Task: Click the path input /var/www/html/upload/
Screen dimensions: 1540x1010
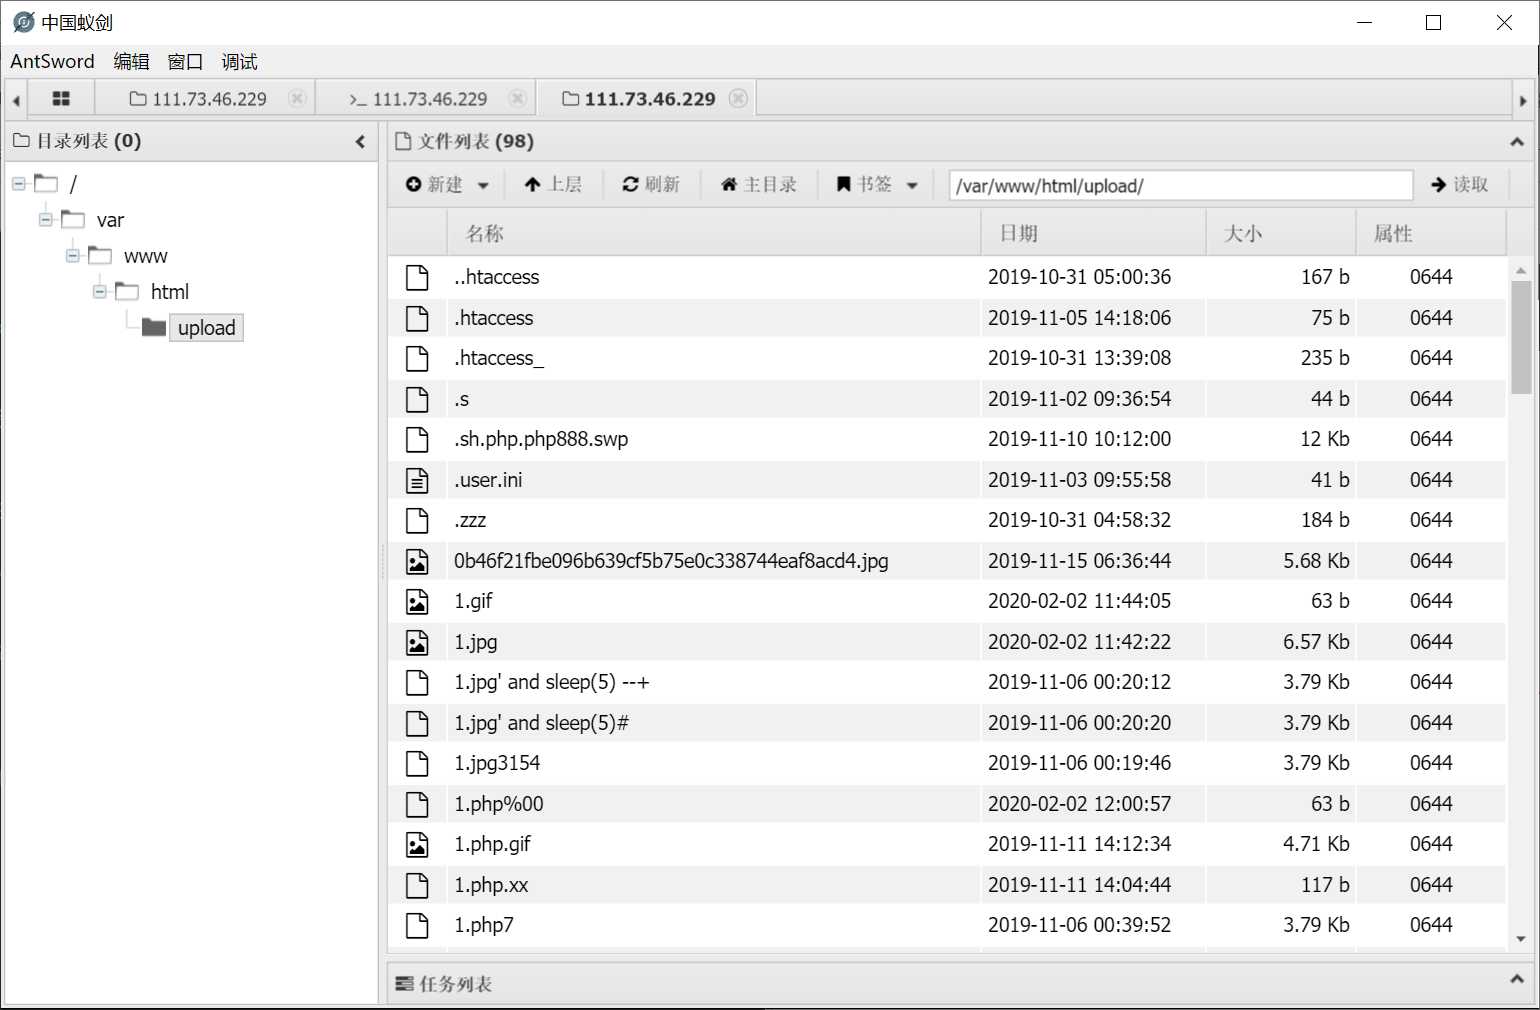Action: point(1180,186)
